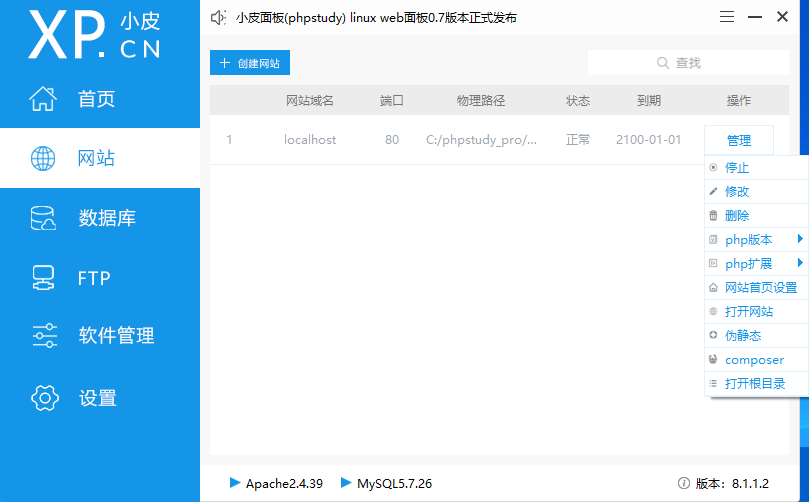Open the 设置 sidebar tab
The image size is (812, 504).
coord(100,398)
